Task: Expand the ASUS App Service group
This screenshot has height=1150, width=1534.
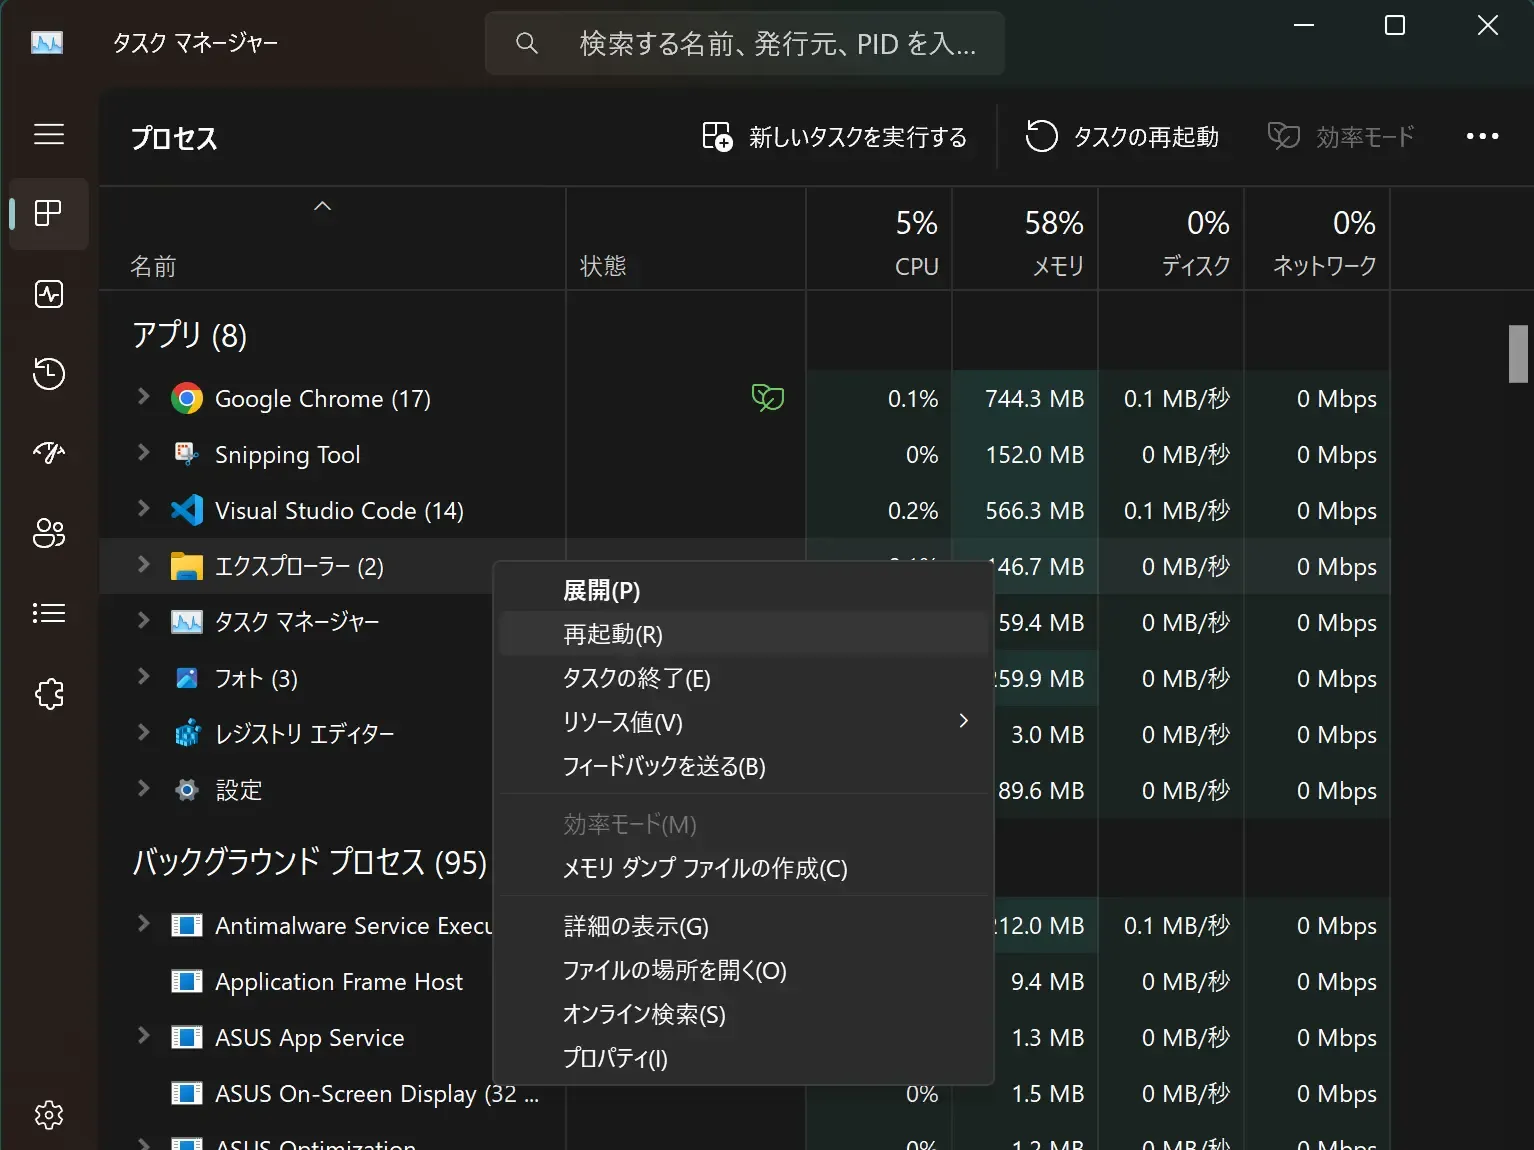Action: (143, 1036)
